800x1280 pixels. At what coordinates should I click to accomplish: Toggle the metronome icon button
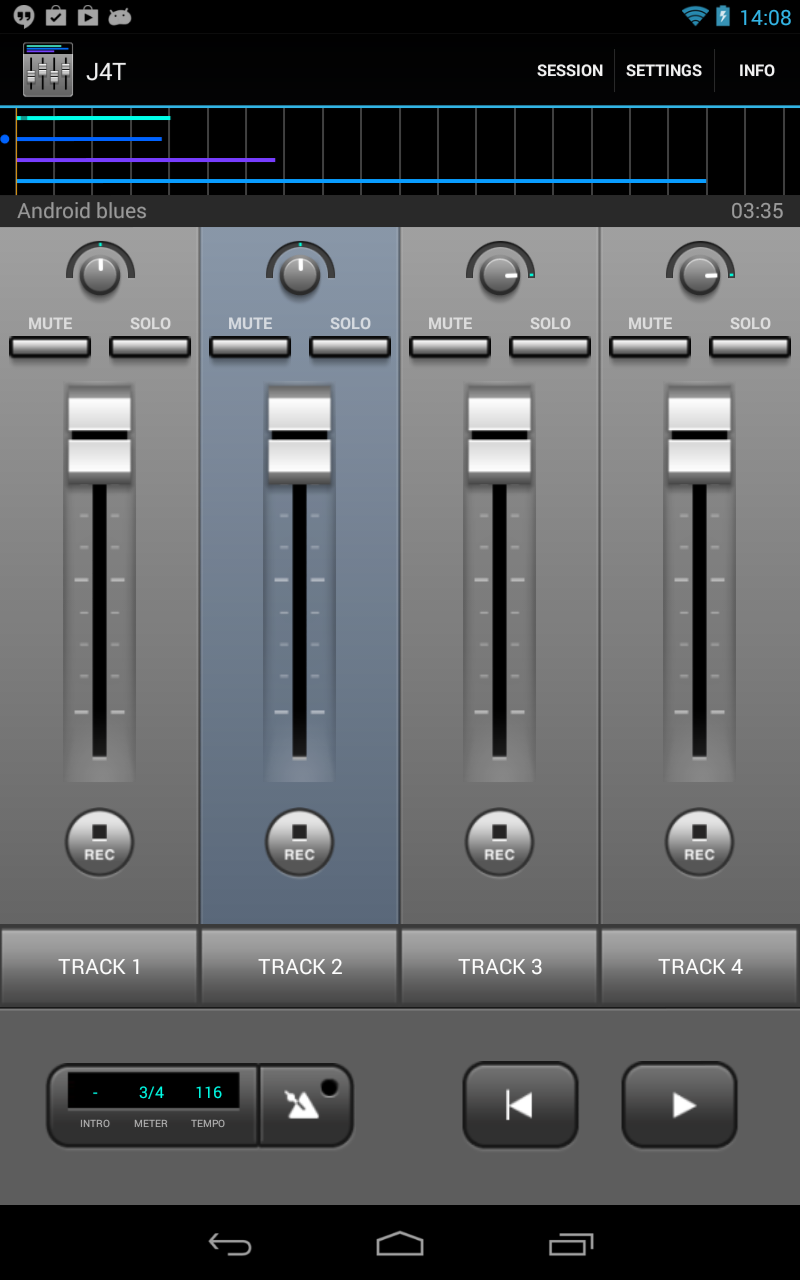click(306, 1104)
